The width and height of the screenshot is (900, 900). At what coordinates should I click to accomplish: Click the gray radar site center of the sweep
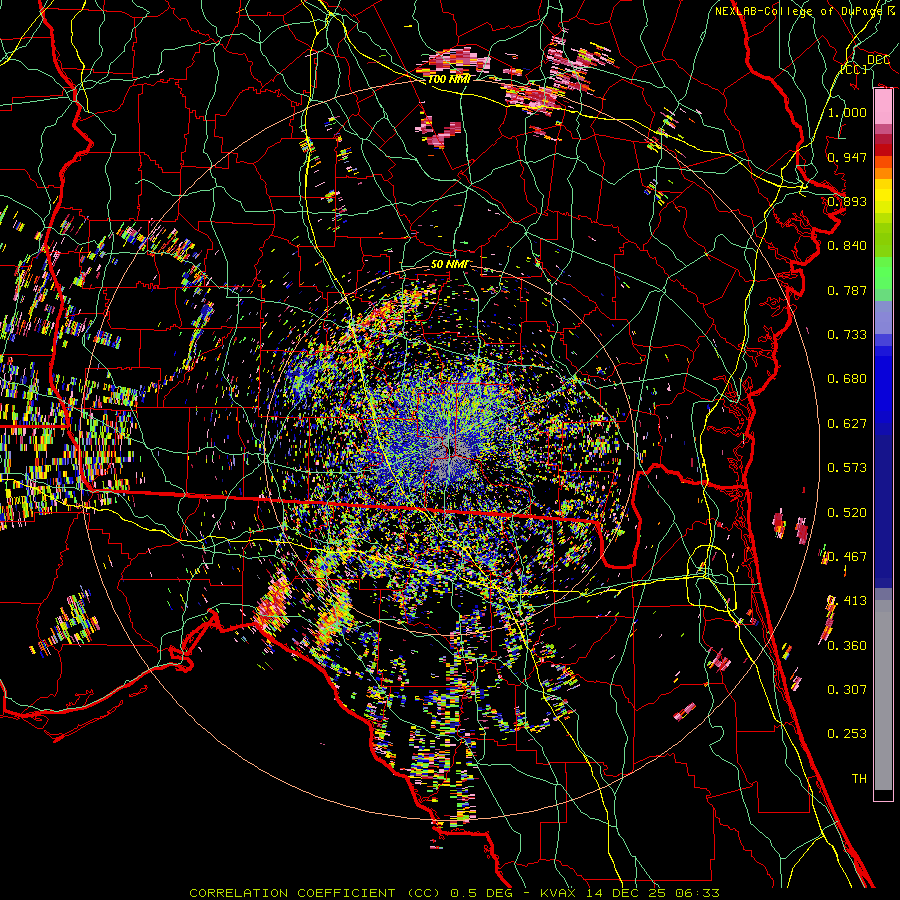click(451, 448)
